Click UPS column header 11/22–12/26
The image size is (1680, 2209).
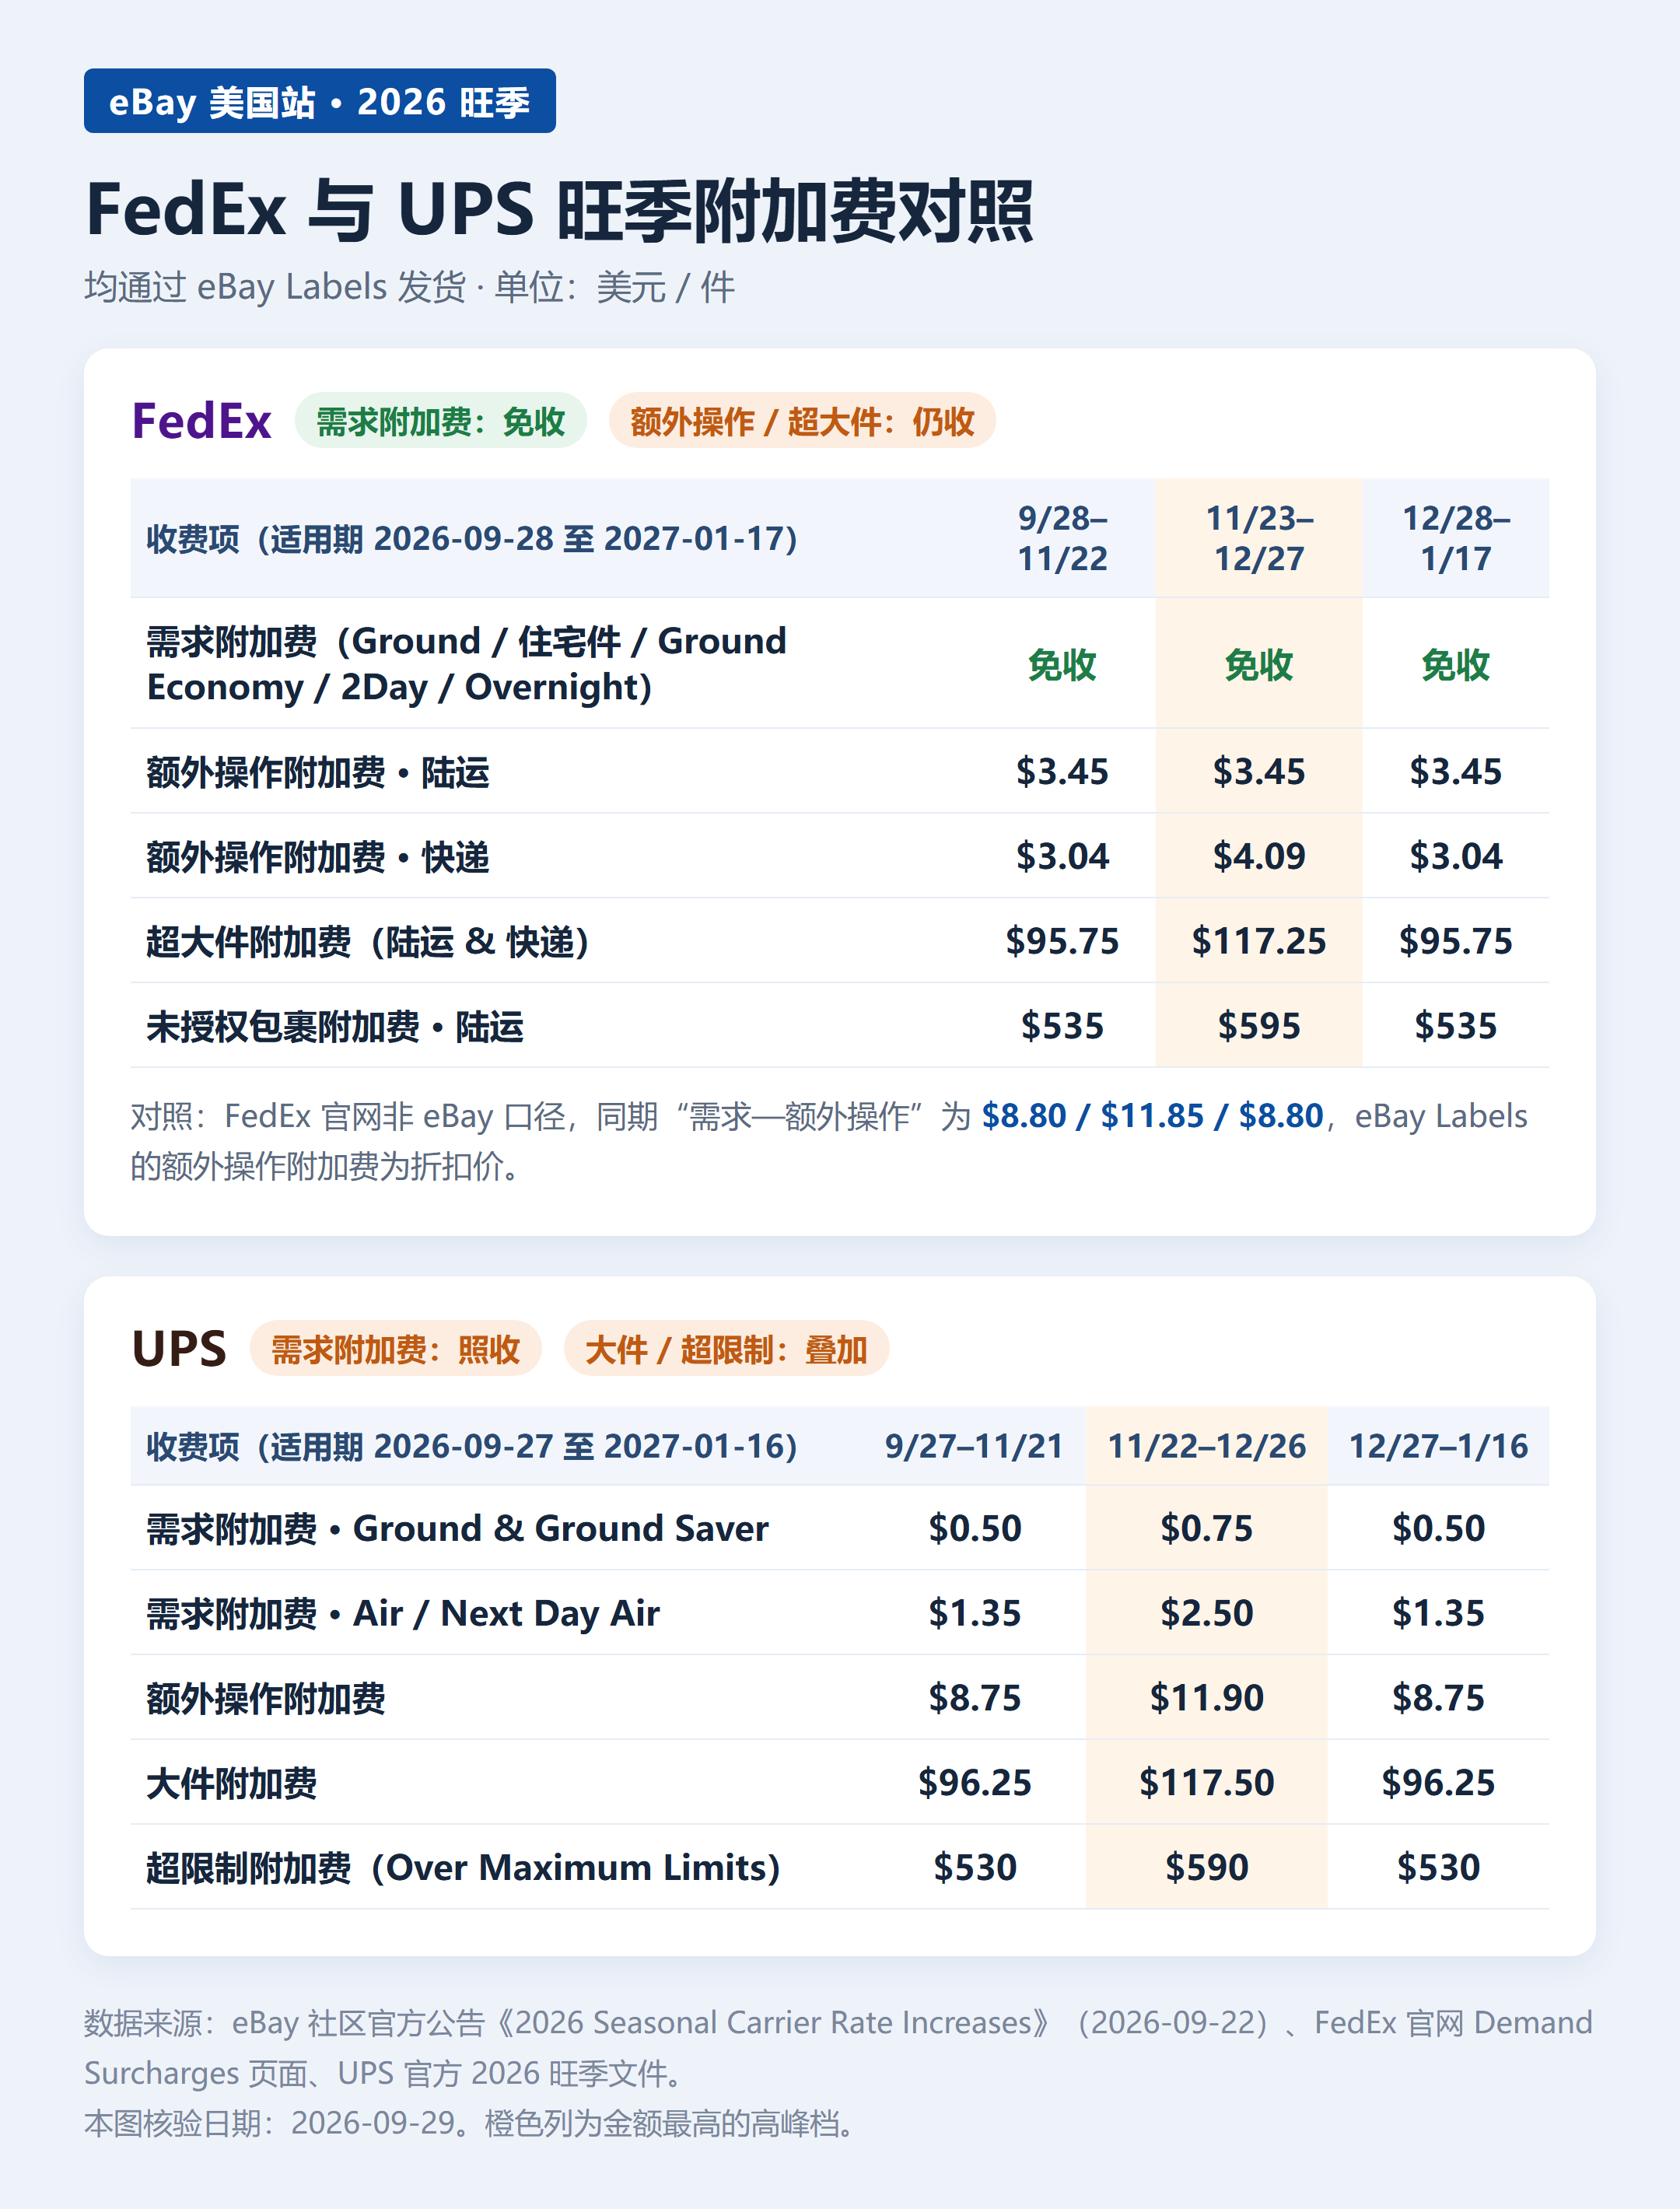(x=1207, y=1446)
